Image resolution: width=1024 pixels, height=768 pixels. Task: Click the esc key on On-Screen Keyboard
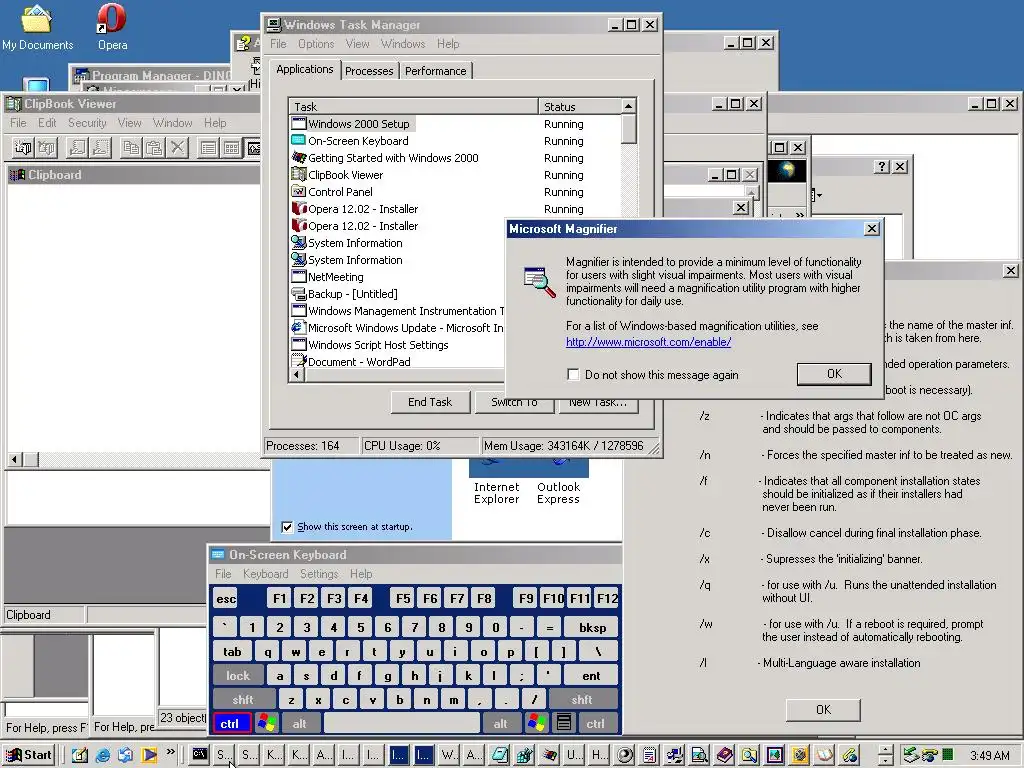[x=226, y=598]
